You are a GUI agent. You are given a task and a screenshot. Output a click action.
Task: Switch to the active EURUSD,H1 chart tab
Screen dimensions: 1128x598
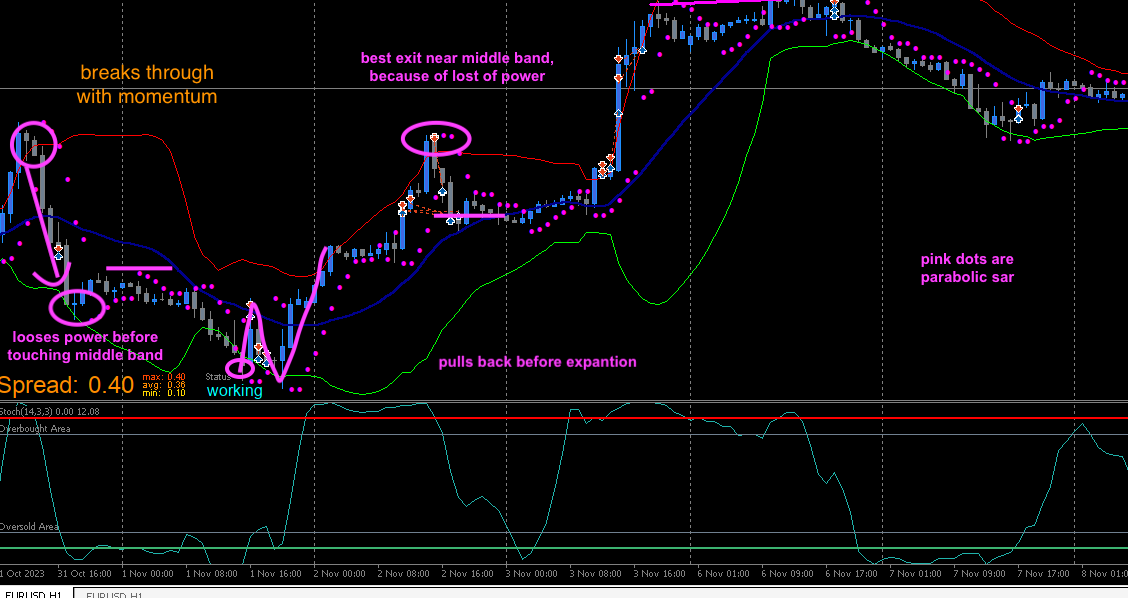pyautogui.click(x=36, y=594)
